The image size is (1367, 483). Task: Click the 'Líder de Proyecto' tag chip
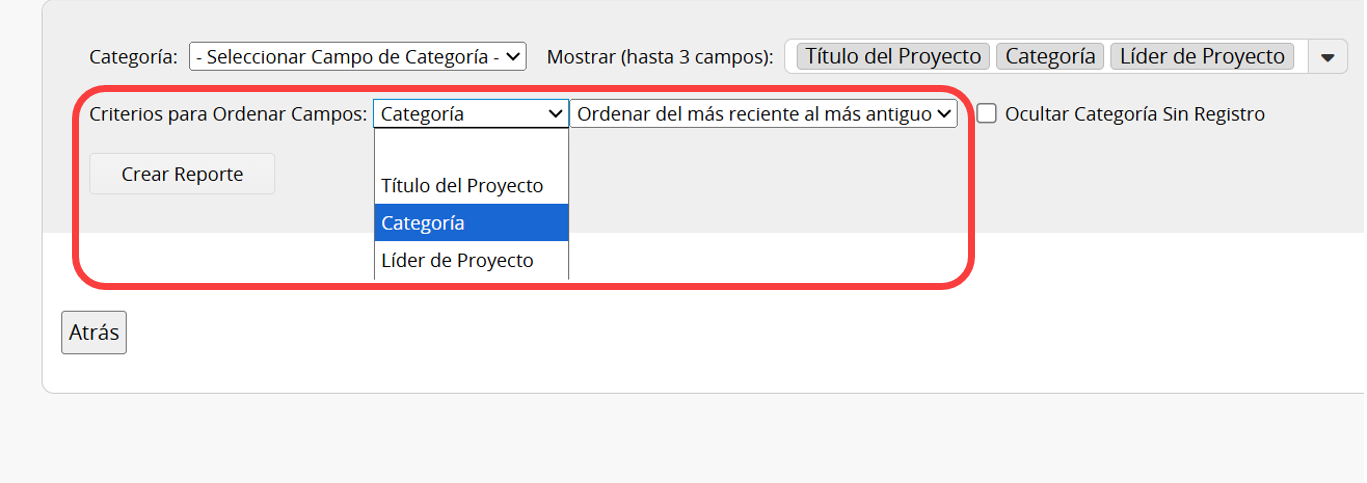click(x=1202, y=57)
